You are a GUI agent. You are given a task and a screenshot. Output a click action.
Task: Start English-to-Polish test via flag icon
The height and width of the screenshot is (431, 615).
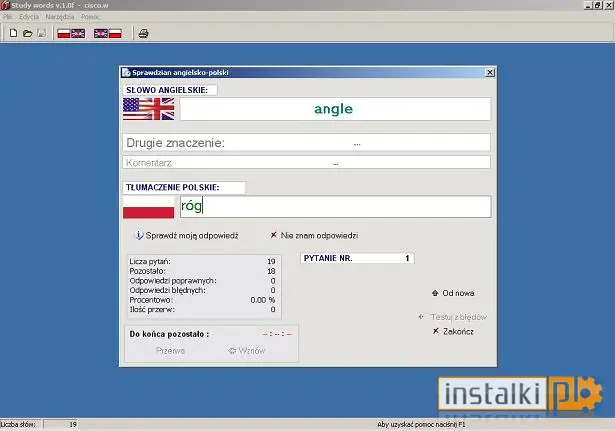point(108,34)
